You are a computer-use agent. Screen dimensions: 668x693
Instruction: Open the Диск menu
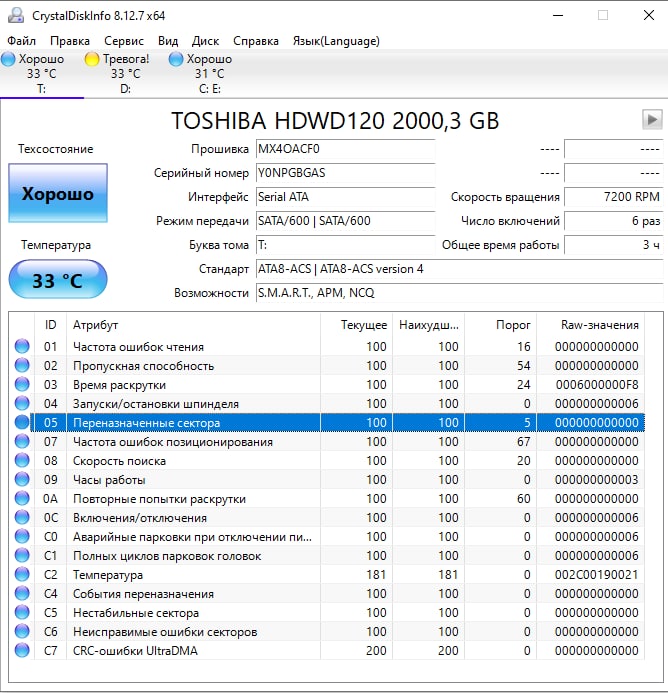point(206,41)
